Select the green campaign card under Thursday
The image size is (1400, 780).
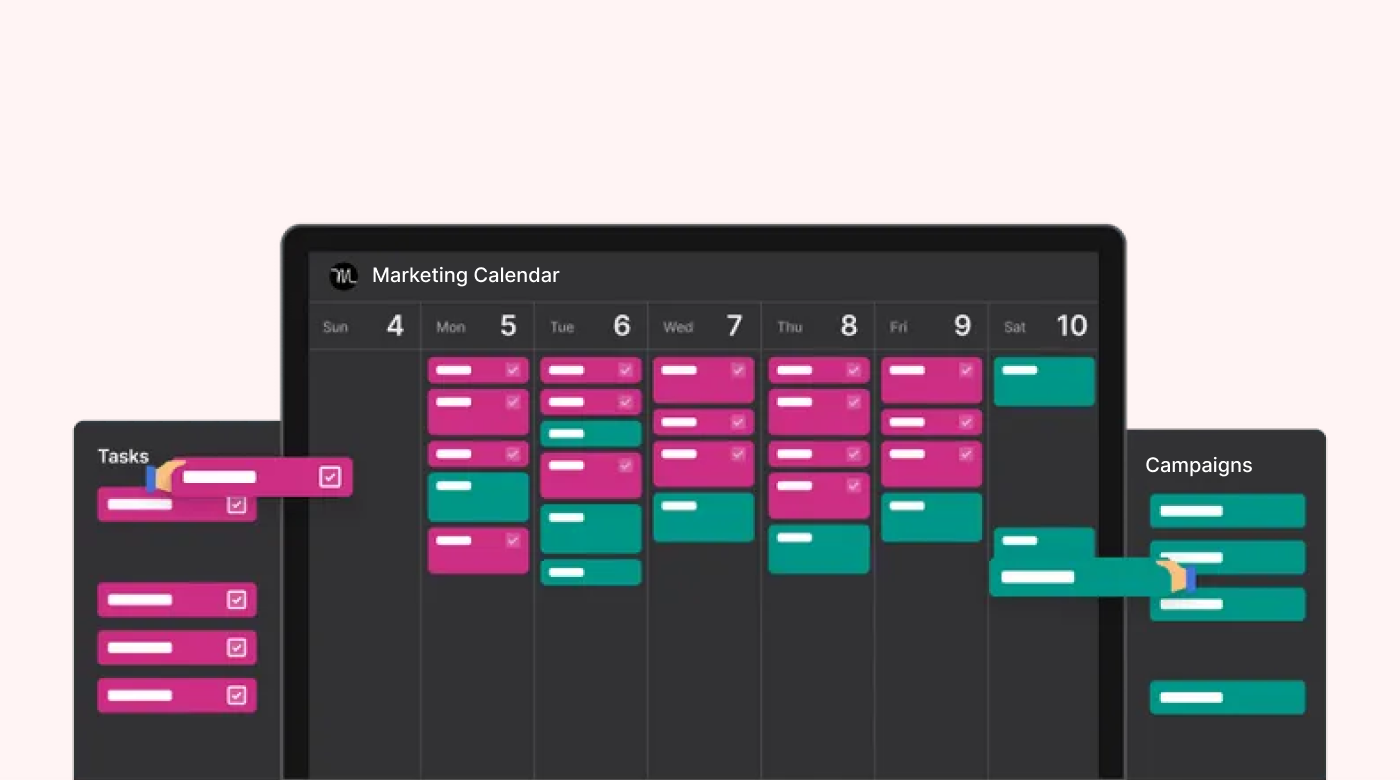pos(818,549)
